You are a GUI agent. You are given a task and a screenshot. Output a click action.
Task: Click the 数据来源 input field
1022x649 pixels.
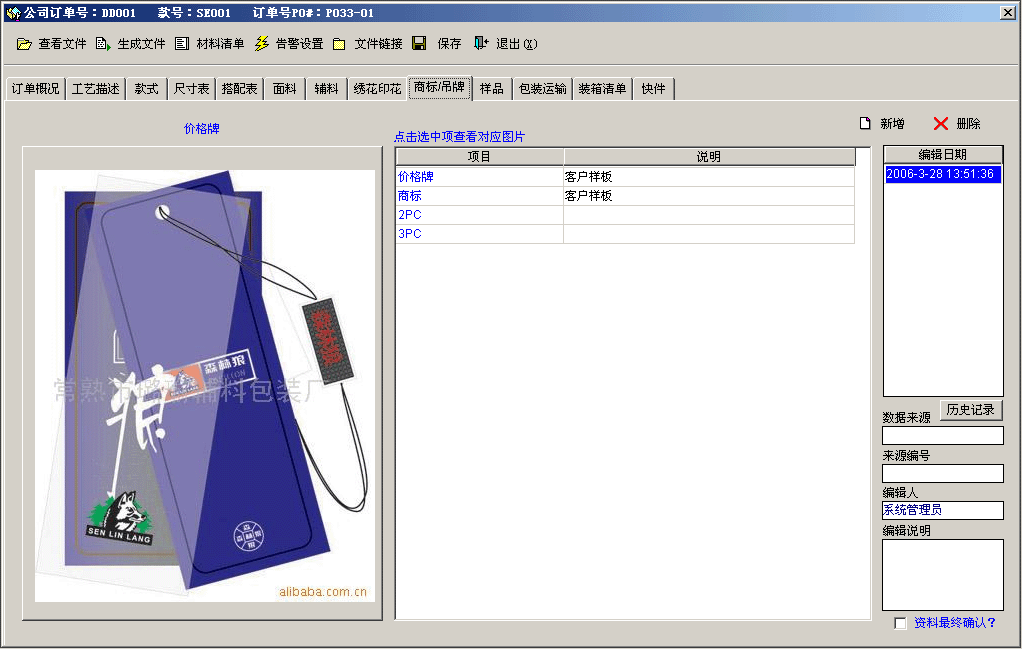pos(942,435)
